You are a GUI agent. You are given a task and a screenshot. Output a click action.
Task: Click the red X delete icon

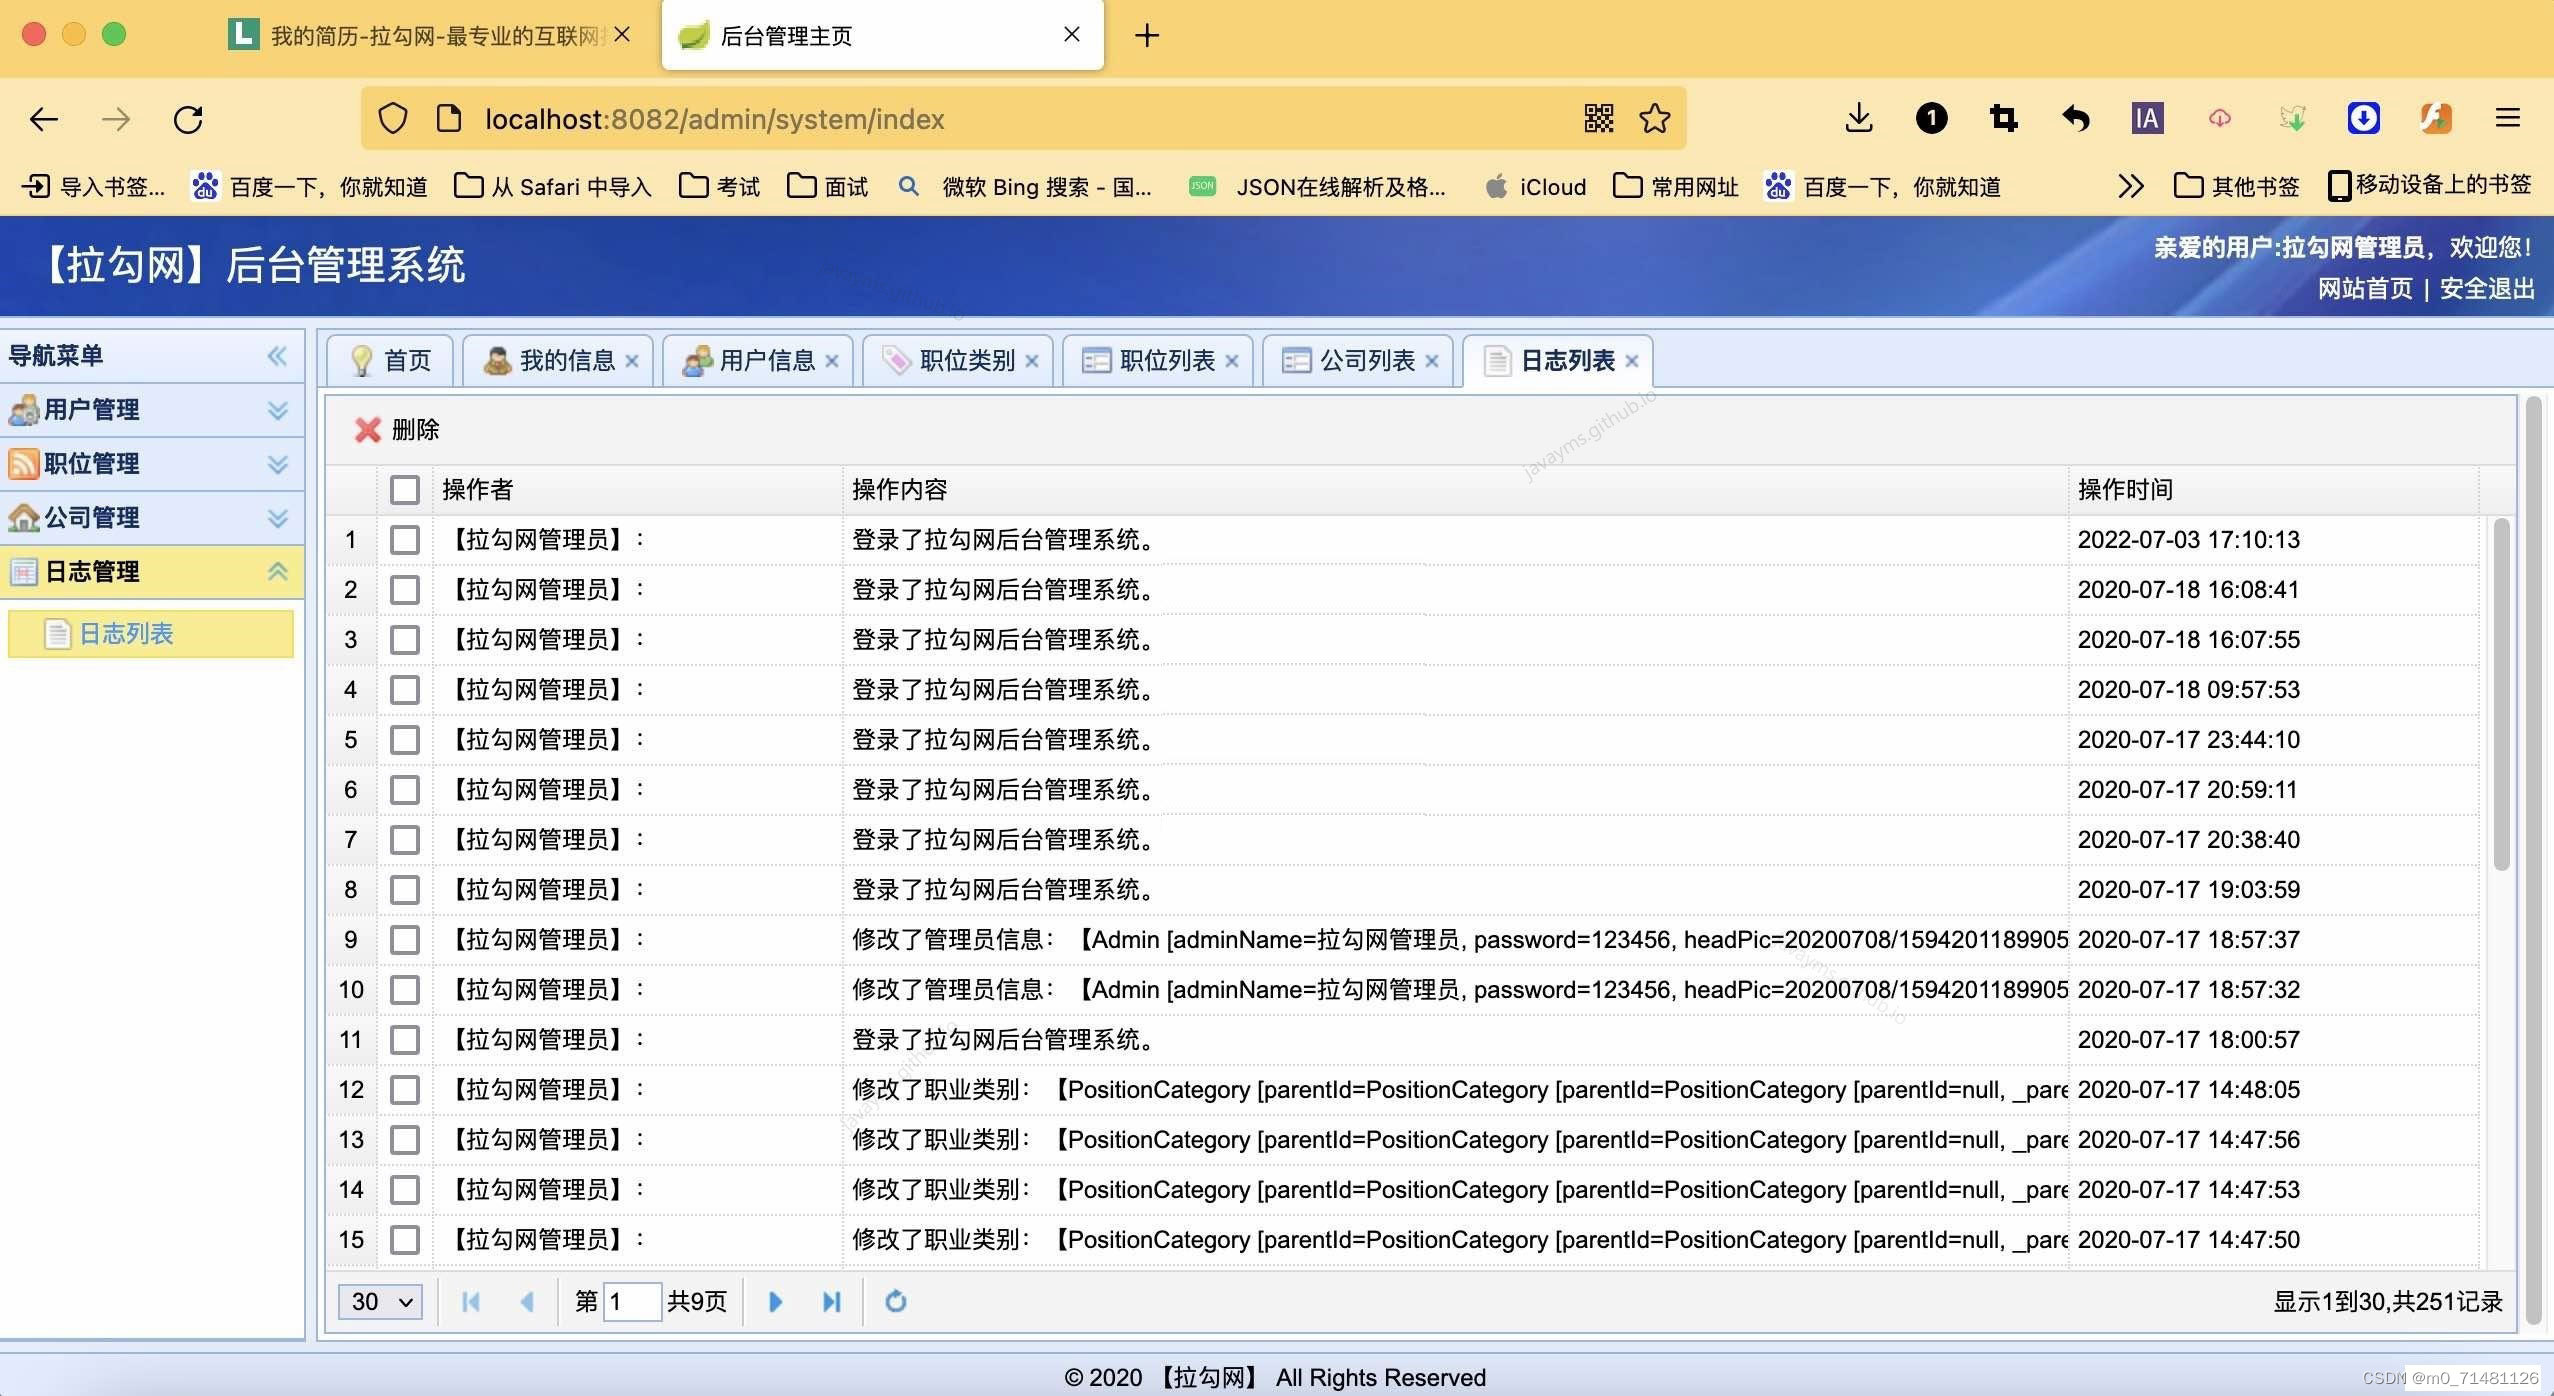point(368,430)
